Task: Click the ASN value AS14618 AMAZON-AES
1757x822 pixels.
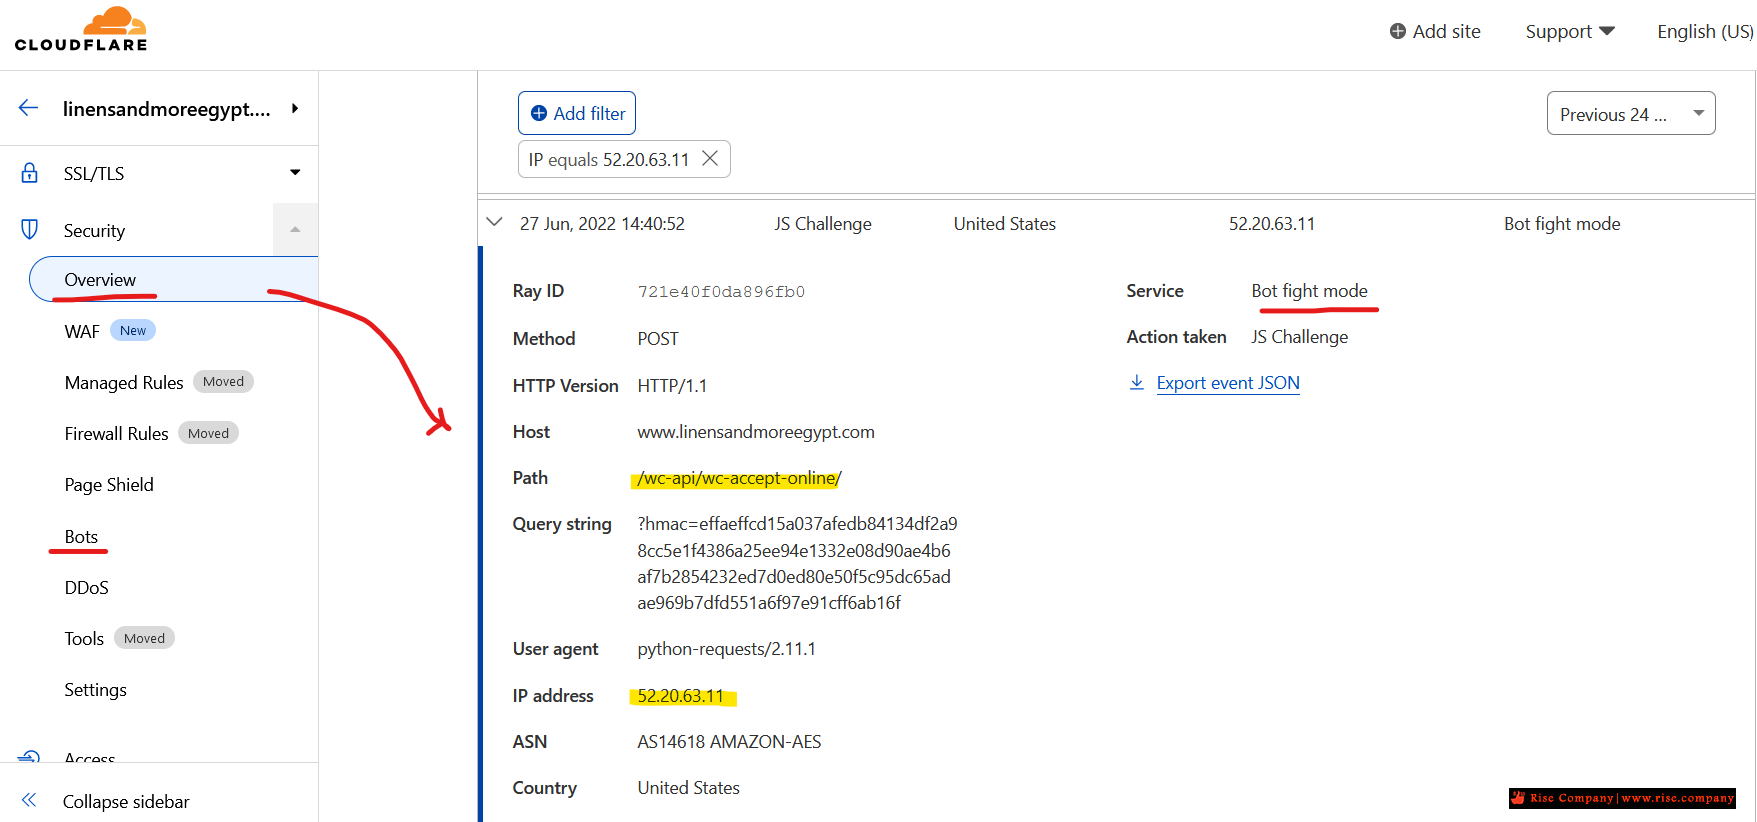Action: [729, 742]
